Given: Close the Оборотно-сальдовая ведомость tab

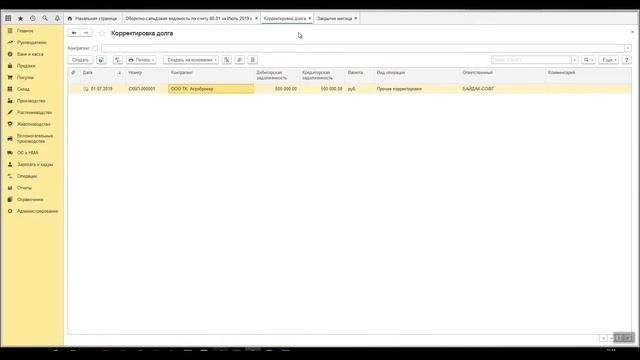Looking at the screenshot, I should coord(256,18).
